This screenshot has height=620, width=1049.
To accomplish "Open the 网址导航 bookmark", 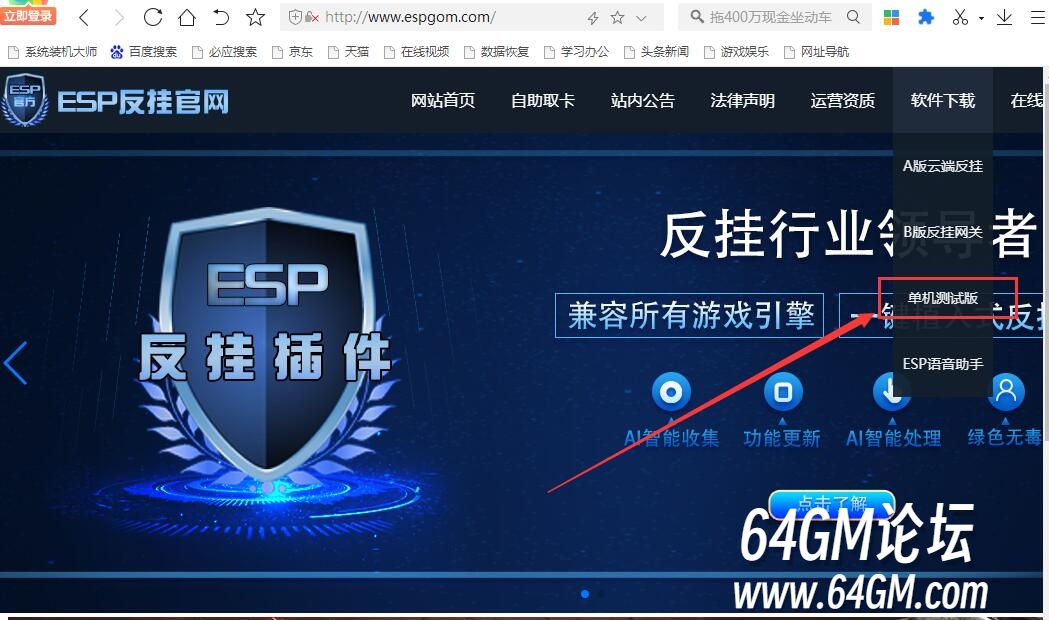I will click(x=816, y=52).
